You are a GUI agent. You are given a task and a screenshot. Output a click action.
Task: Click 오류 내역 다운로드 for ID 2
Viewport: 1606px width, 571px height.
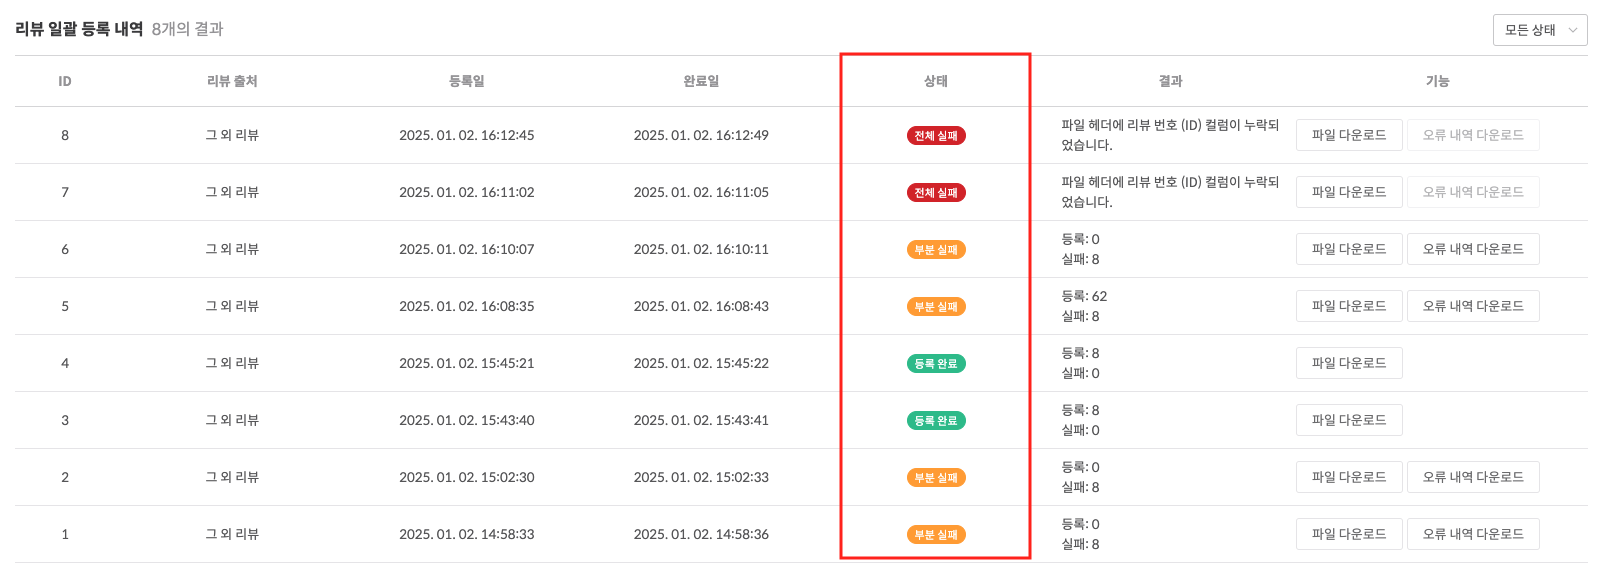pyautogui.click(x=1472, y=477)
